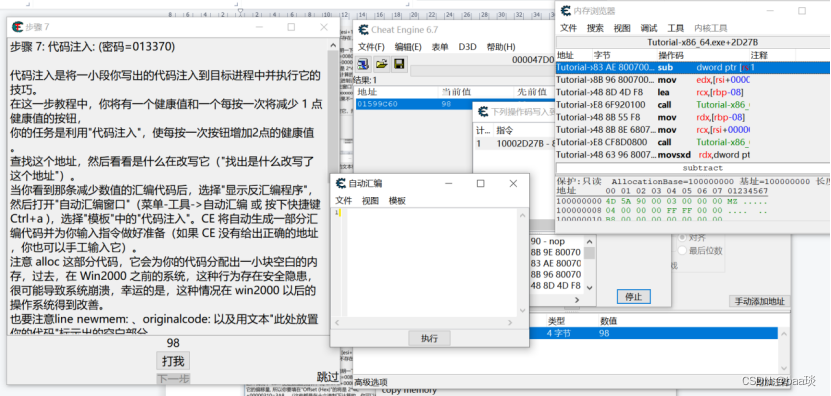Open the D3D menu in Cheat Engine
The width and height of the screenshot is (831, 396).
click(x=467, y=47)
